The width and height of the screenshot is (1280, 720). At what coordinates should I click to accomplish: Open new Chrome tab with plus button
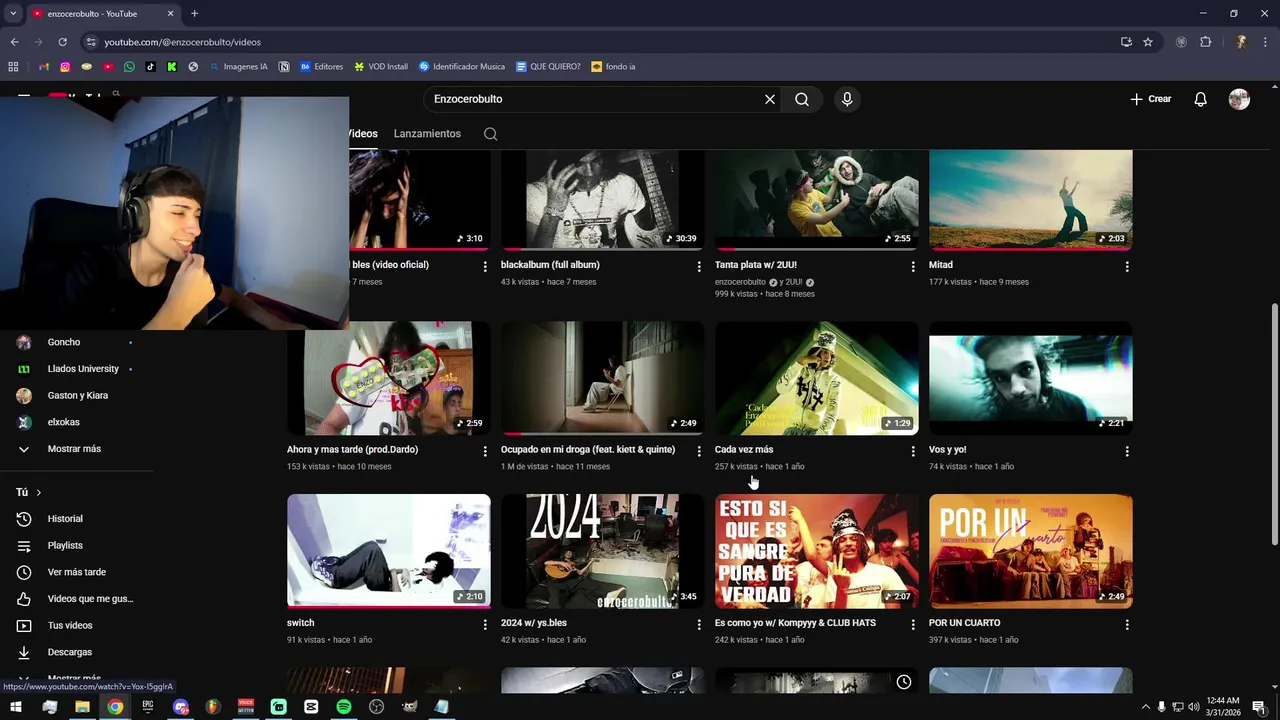click(194, 14)
